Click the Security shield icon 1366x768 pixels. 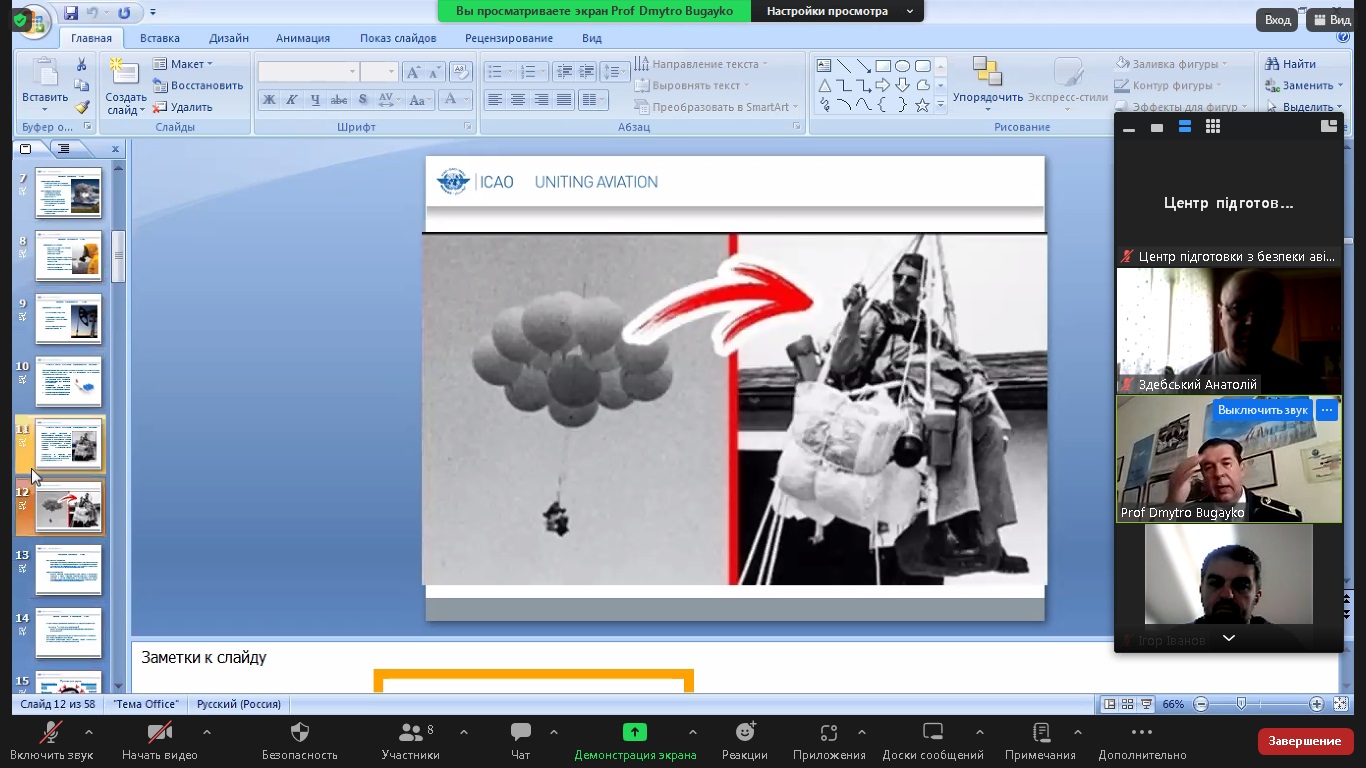tap(299, 733)
